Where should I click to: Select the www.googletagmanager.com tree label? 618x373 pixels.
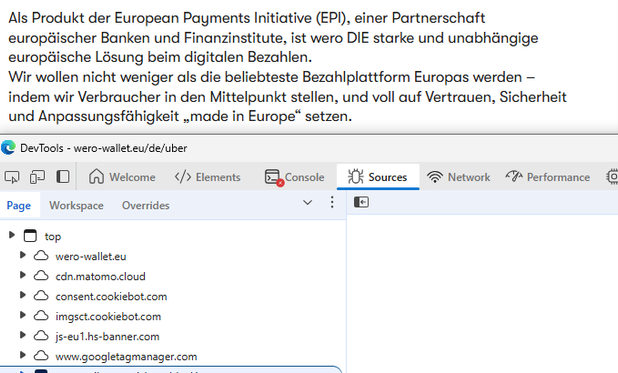(x=126, y=357)
